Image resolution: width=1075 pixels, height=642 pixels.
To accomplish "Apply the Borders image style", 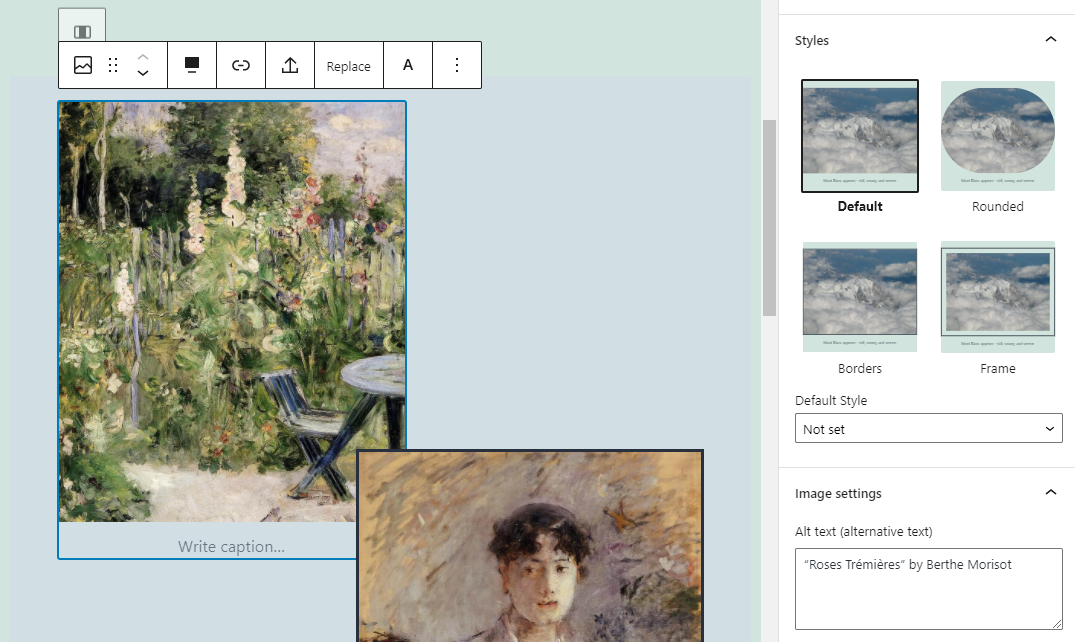I will pos(859,296).
